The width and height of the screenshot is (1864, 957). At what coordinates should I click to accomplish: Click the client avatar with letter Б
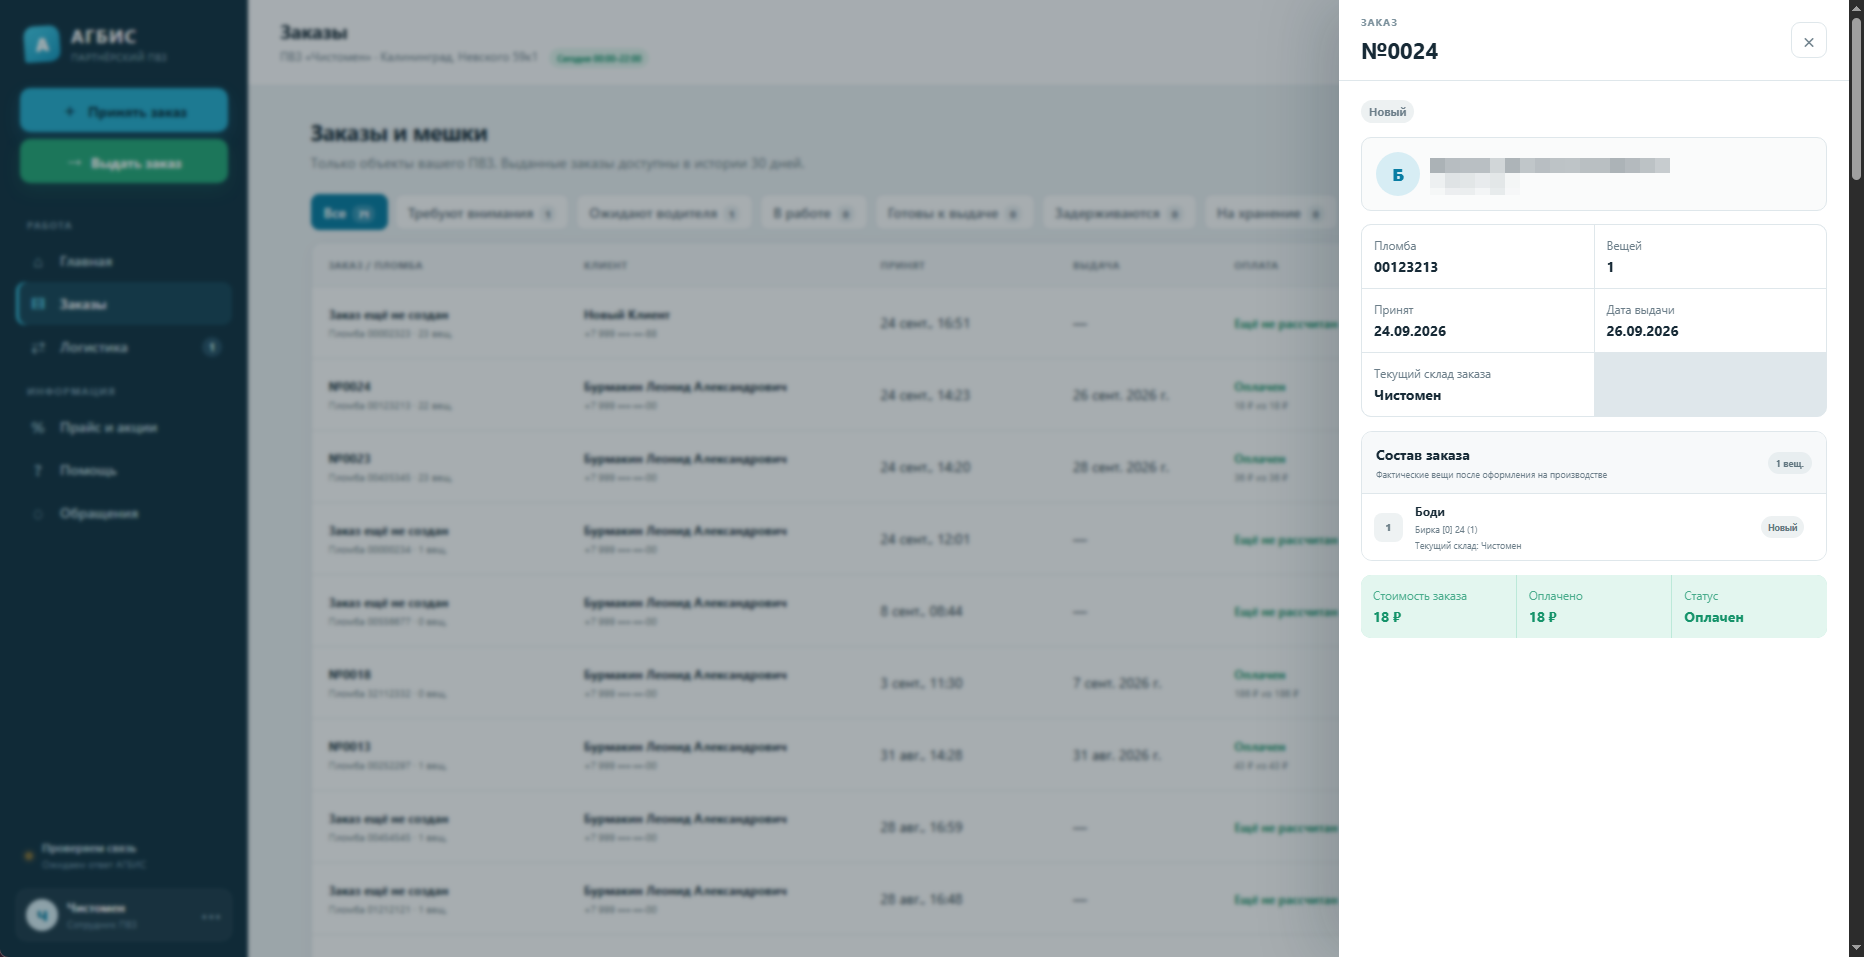(1398, 175)
